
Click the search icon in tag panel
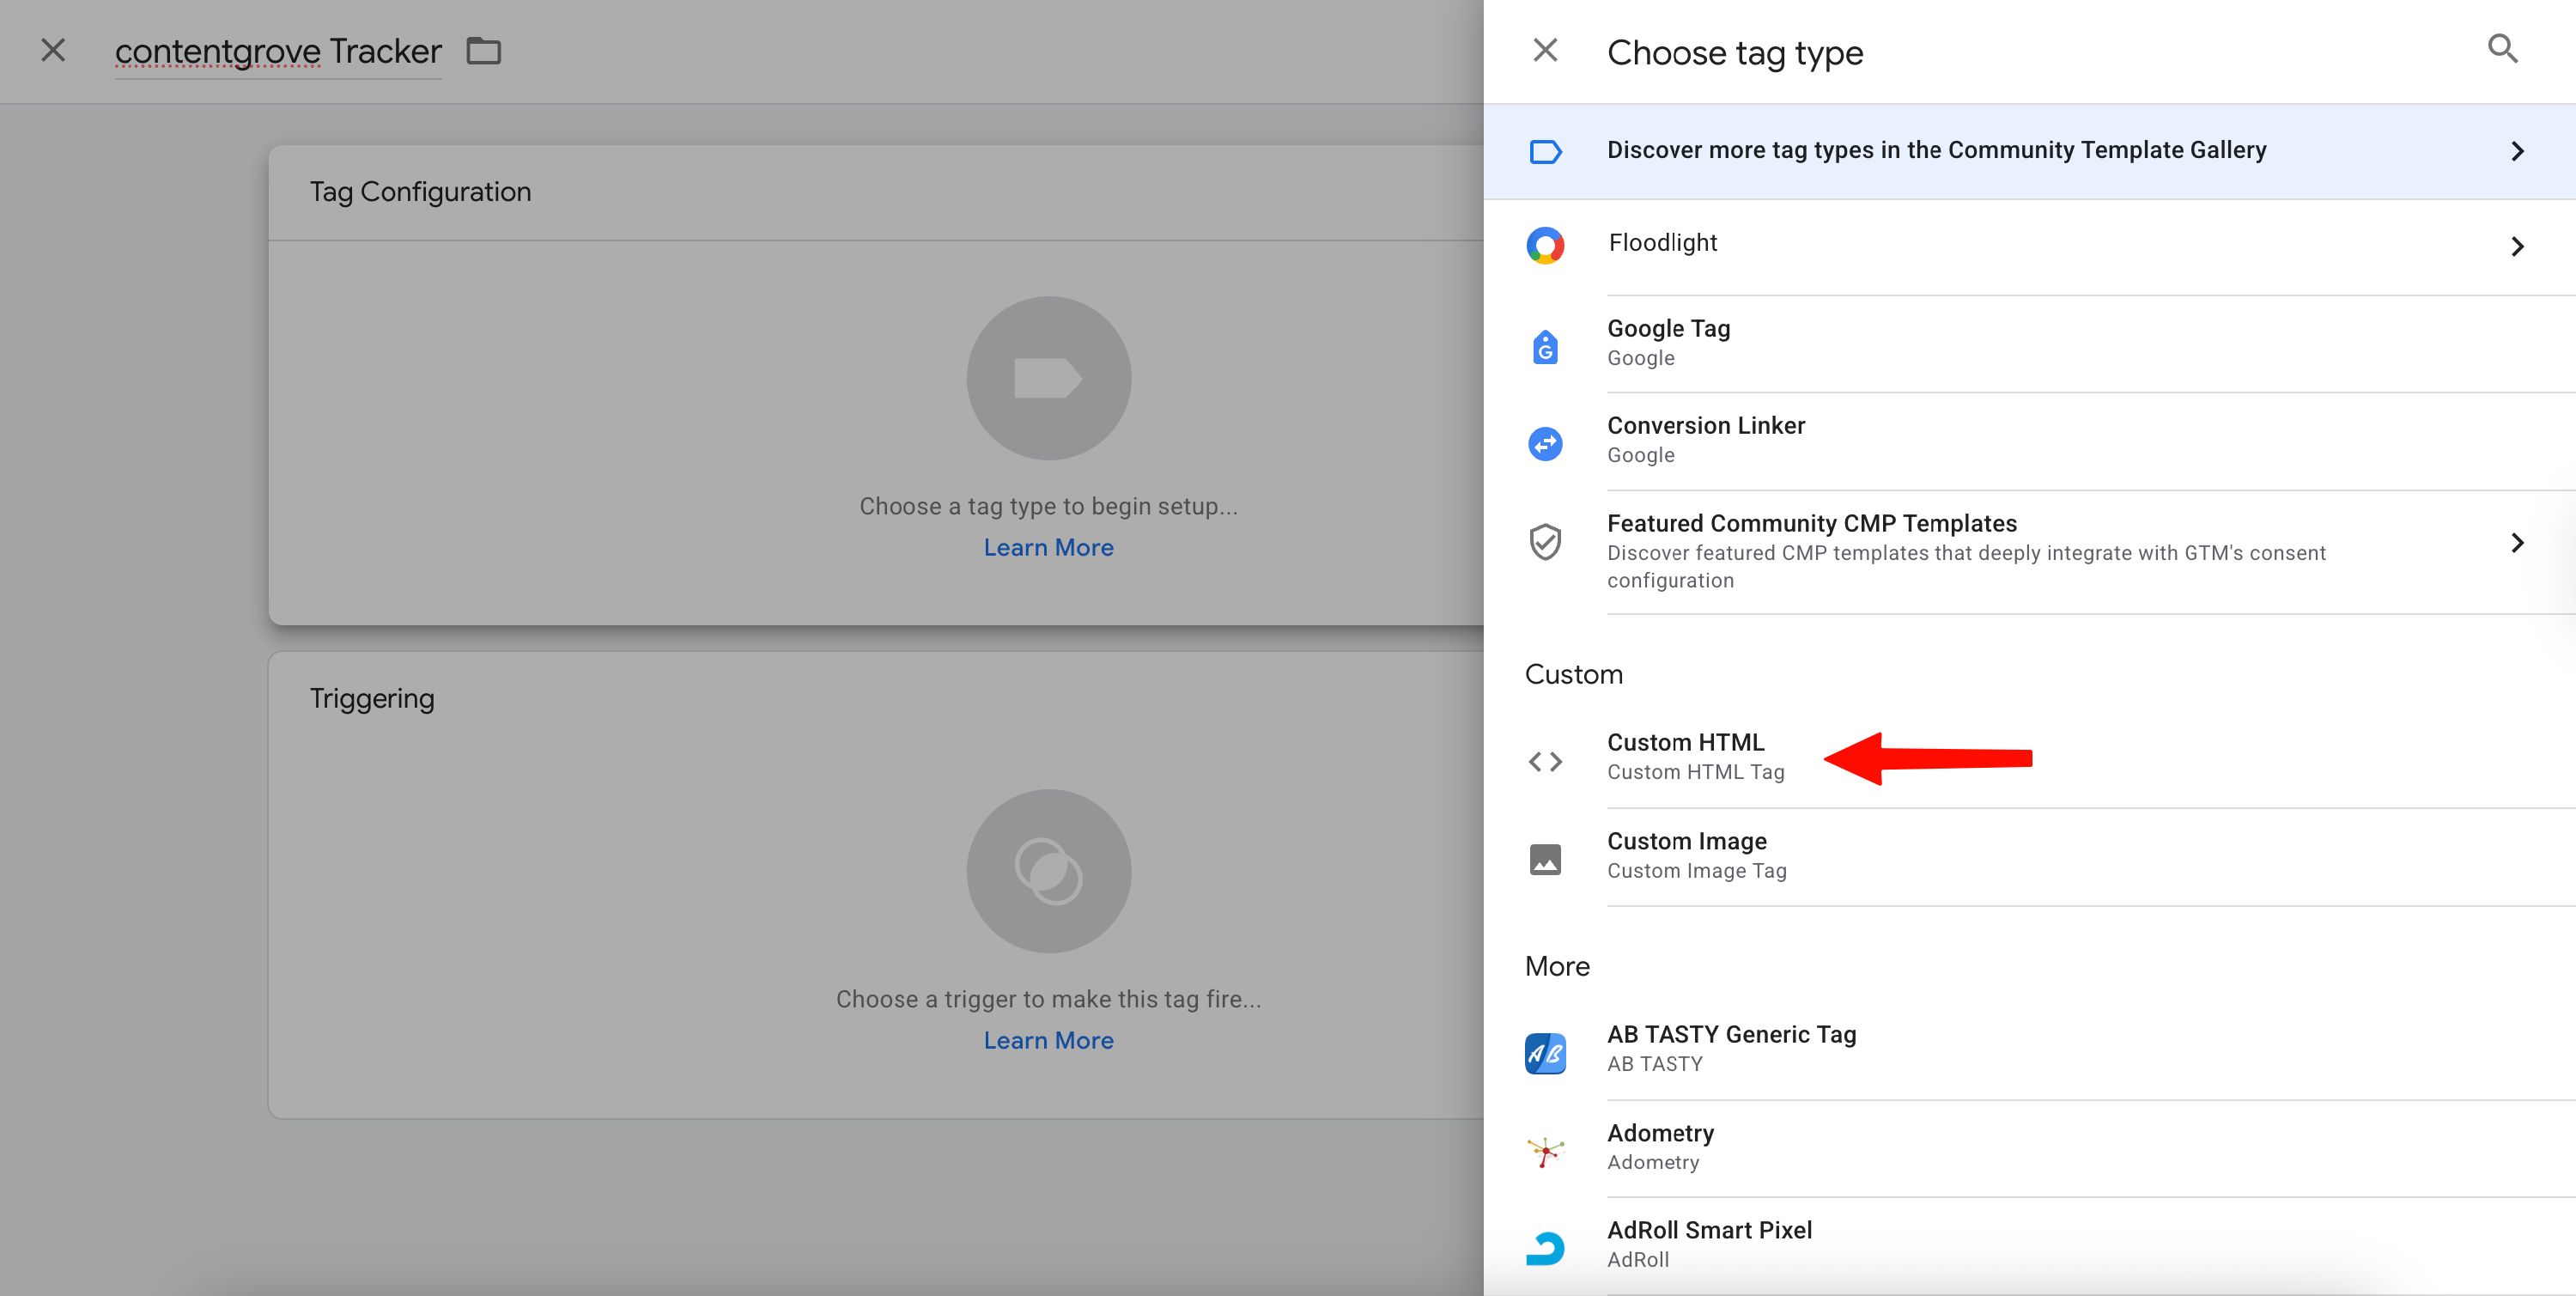(x=2502, y=48)
